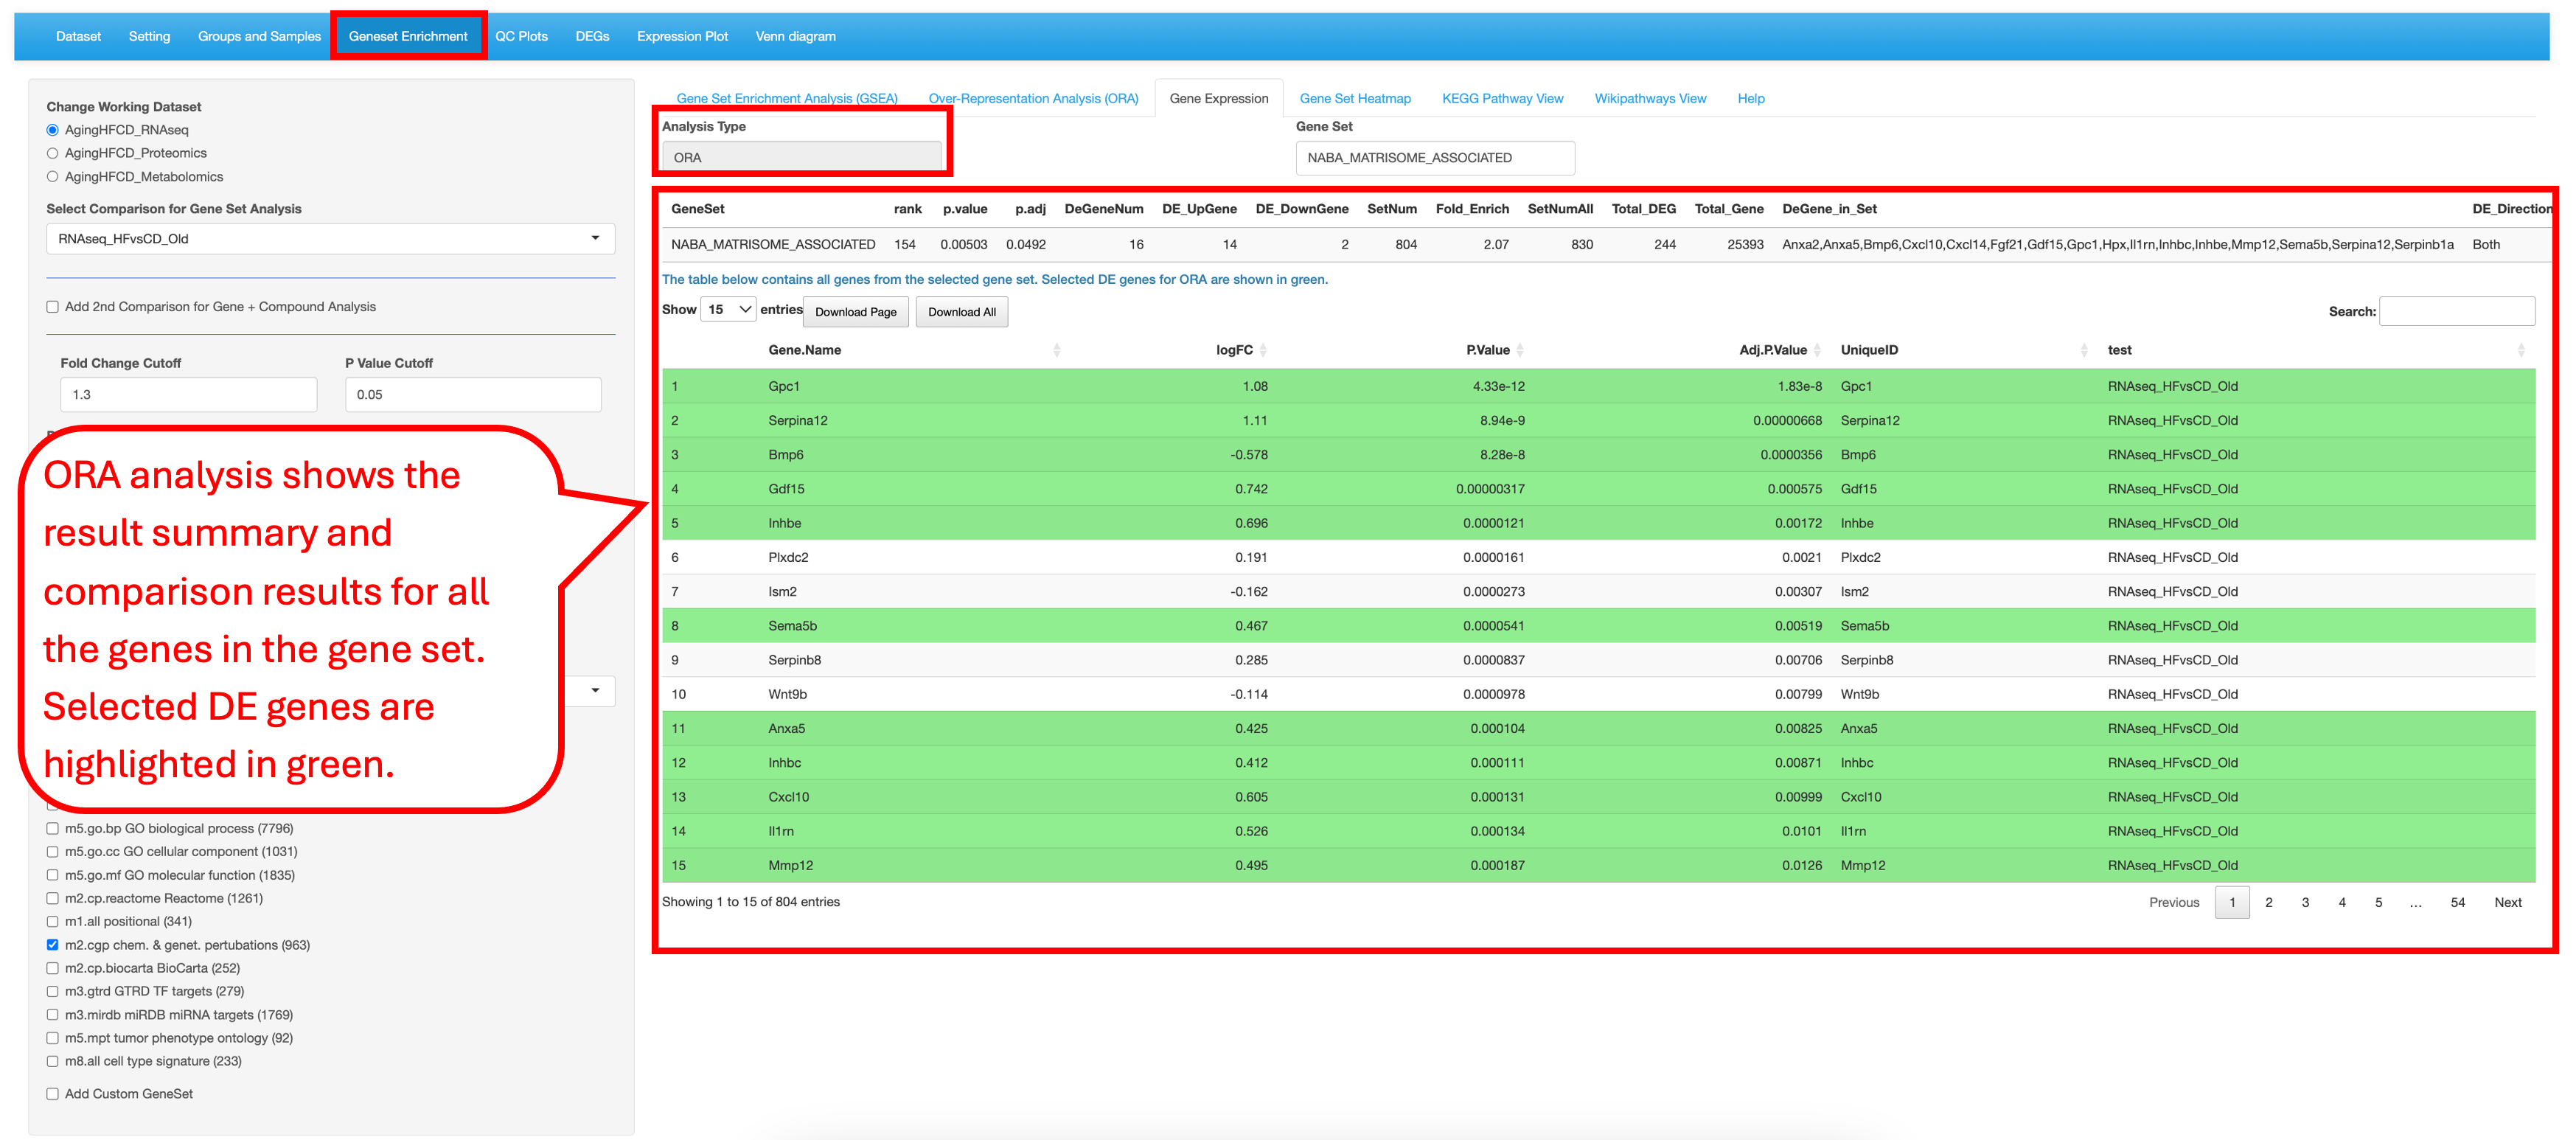The width and height of the screenshot is (2576, 1140).
Task: Click the Gene Set NABA_MATRISOME_ASSOCIATED field
Action: point(1434,158)
